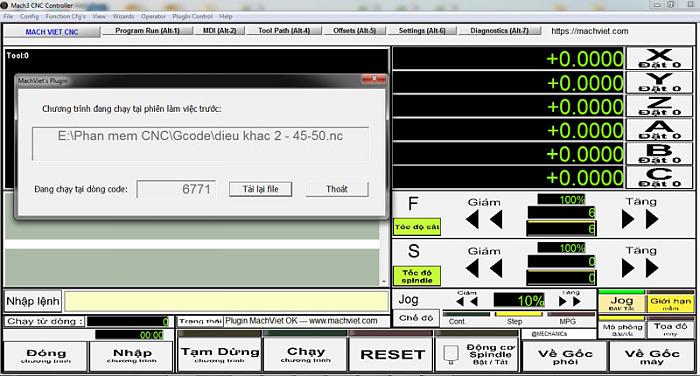Click the Chạy từ dòng line field

(x=128, y=322)
